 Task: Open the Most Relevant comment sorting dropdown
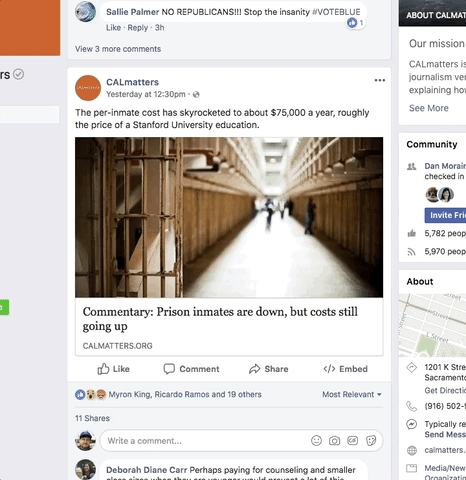pos(352,394)
